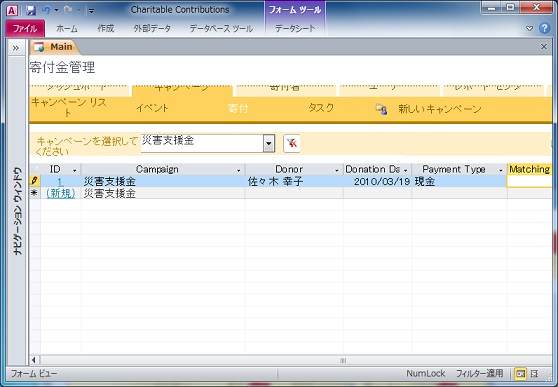Expand the campaign selection dropdown arrow
Image resolution: width=558 pixels, height=387 pixels.
[269, 143]
